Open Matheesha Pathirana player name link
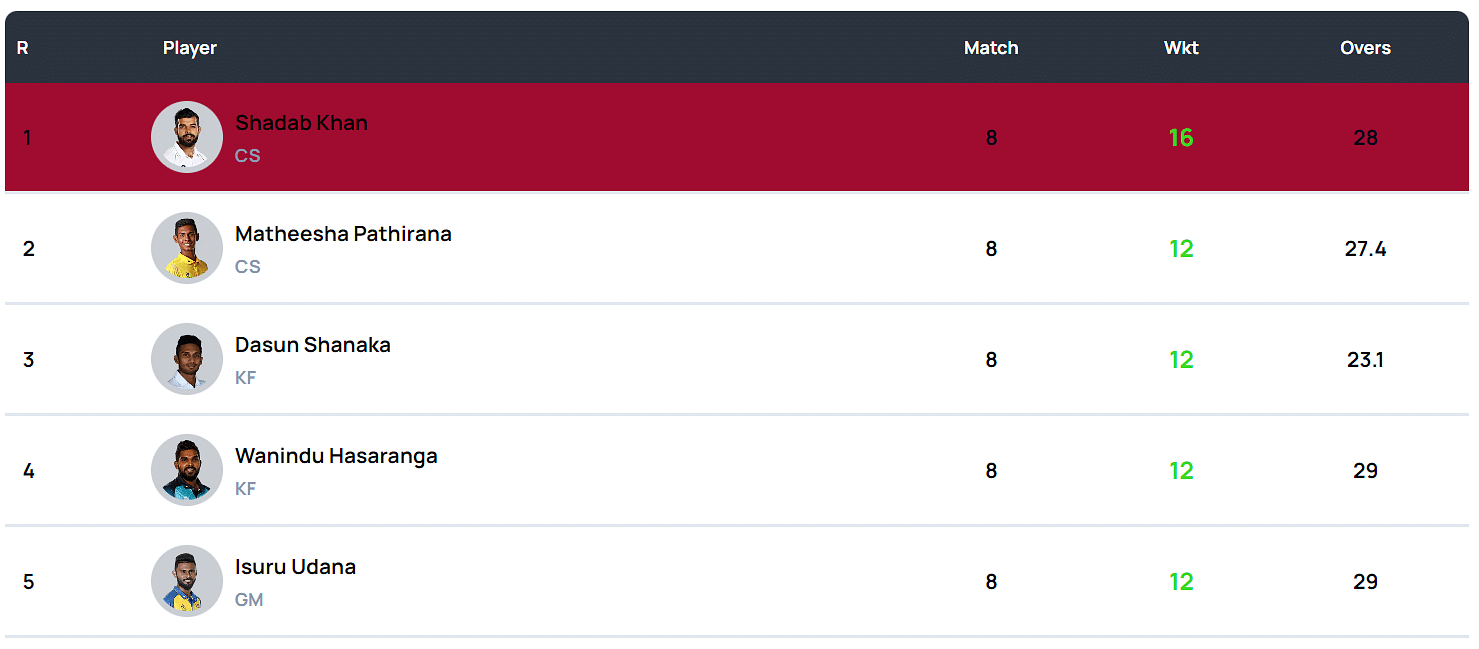 point(343,234)
